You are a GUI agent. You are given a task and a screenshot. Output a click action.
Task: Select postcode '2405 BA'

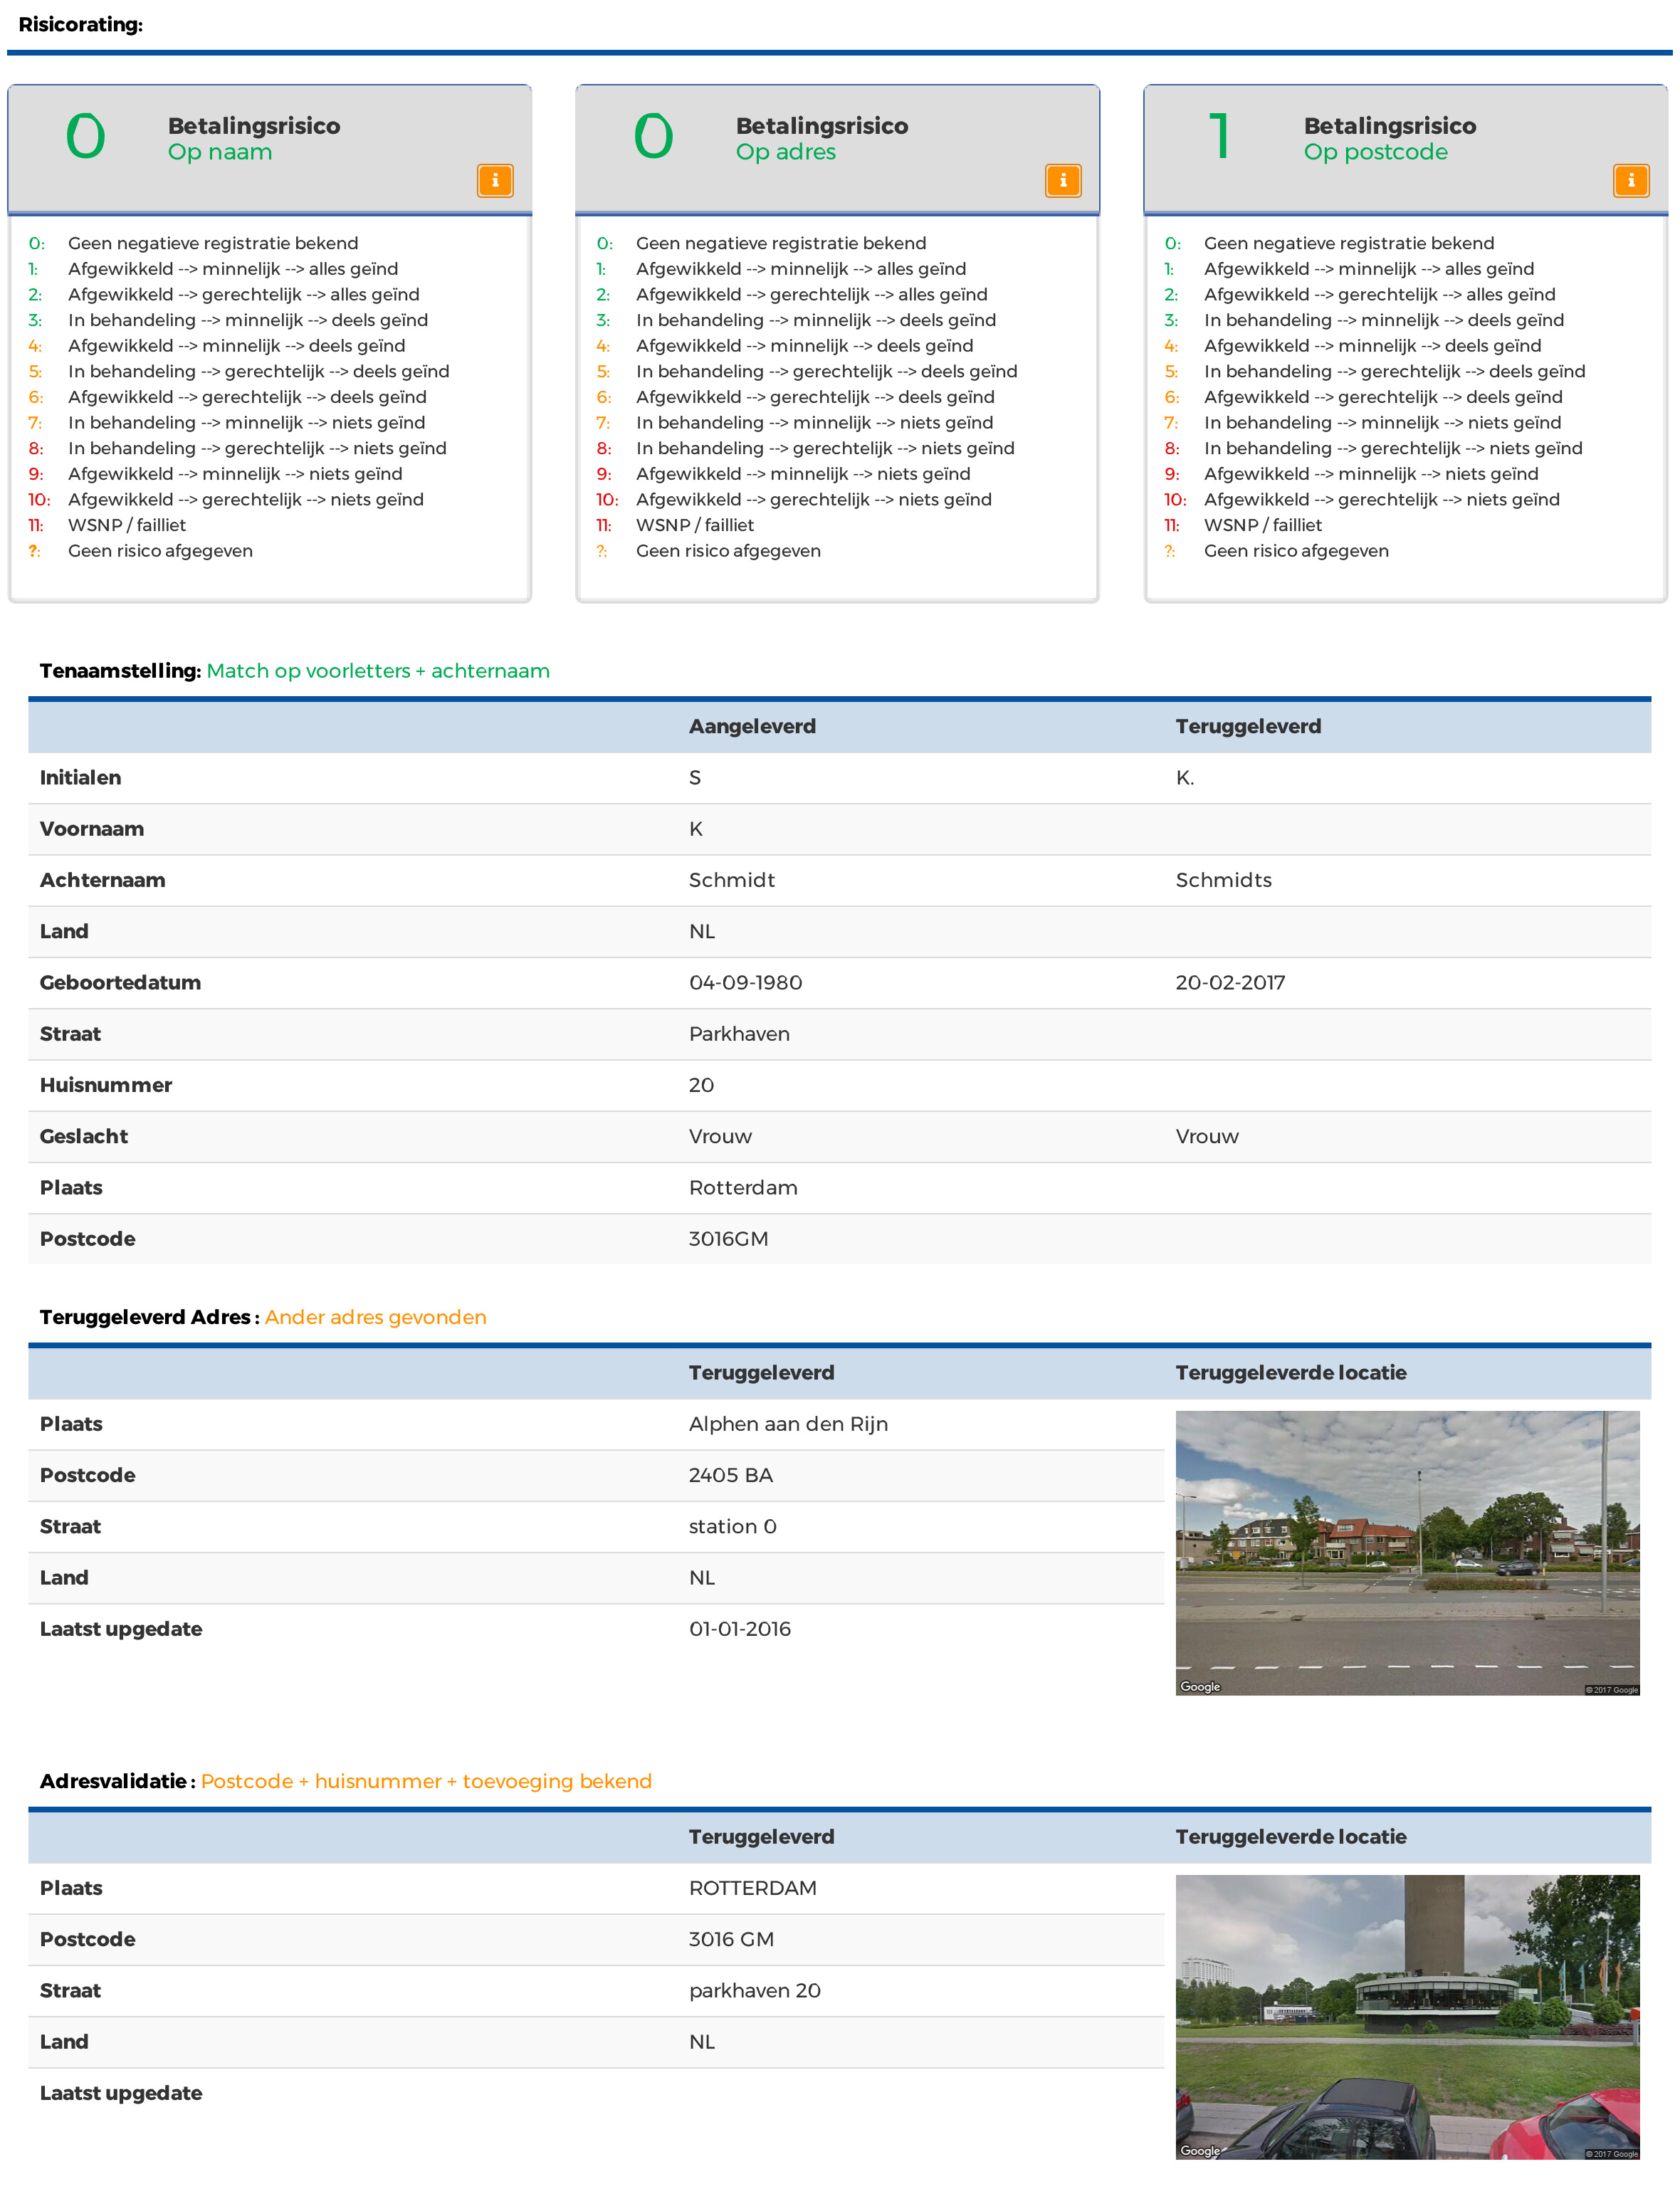(x=731, y=1475)
